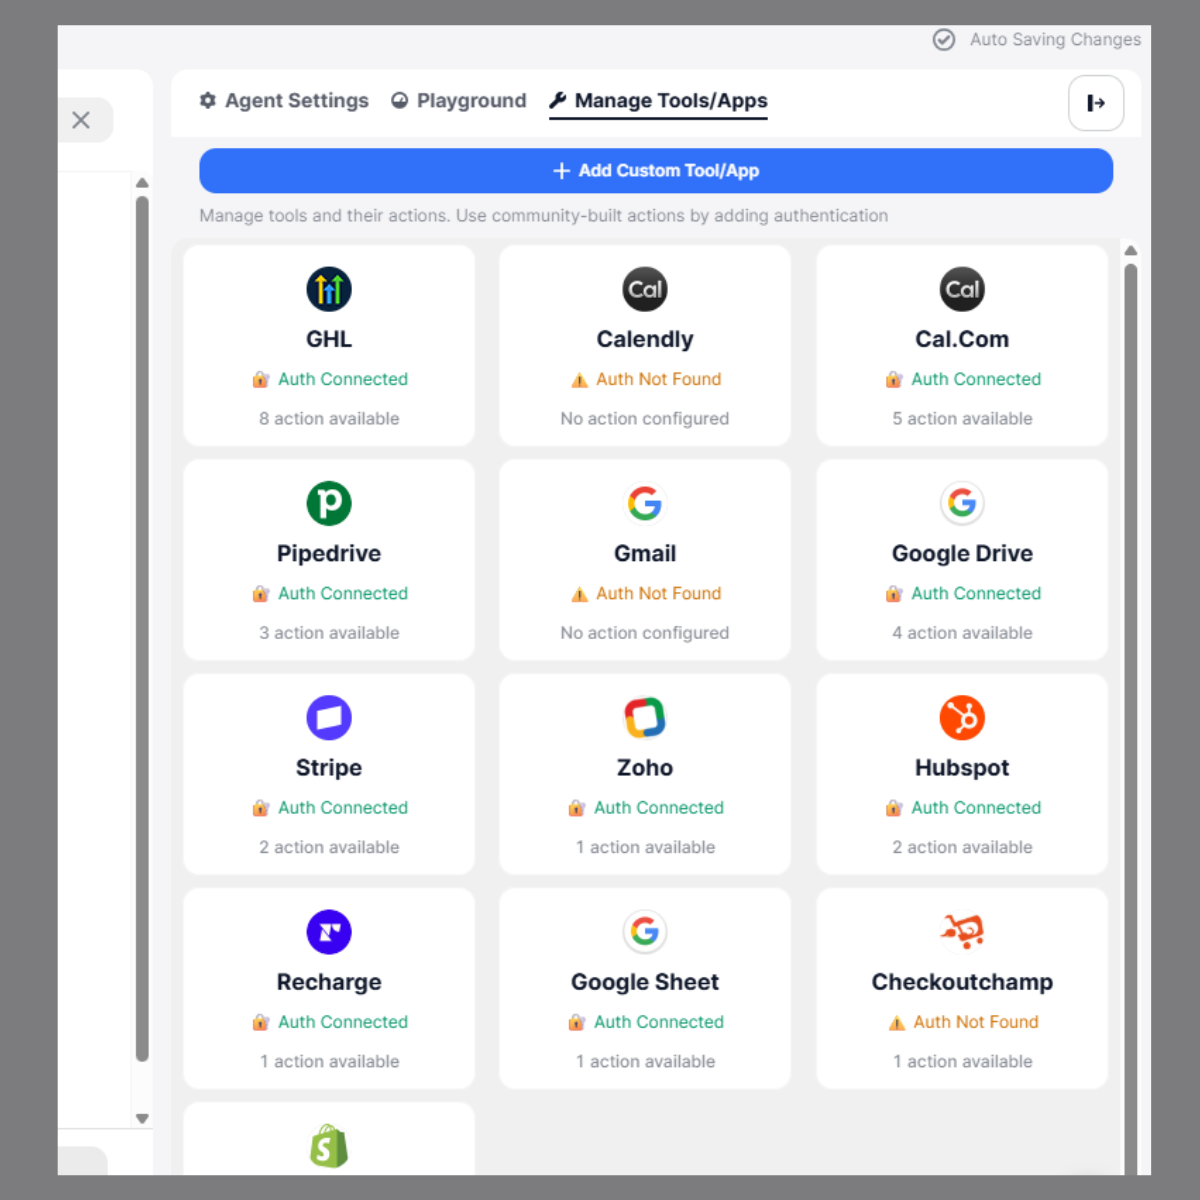
Task: Select the Recharge icon
Action: 329,931
